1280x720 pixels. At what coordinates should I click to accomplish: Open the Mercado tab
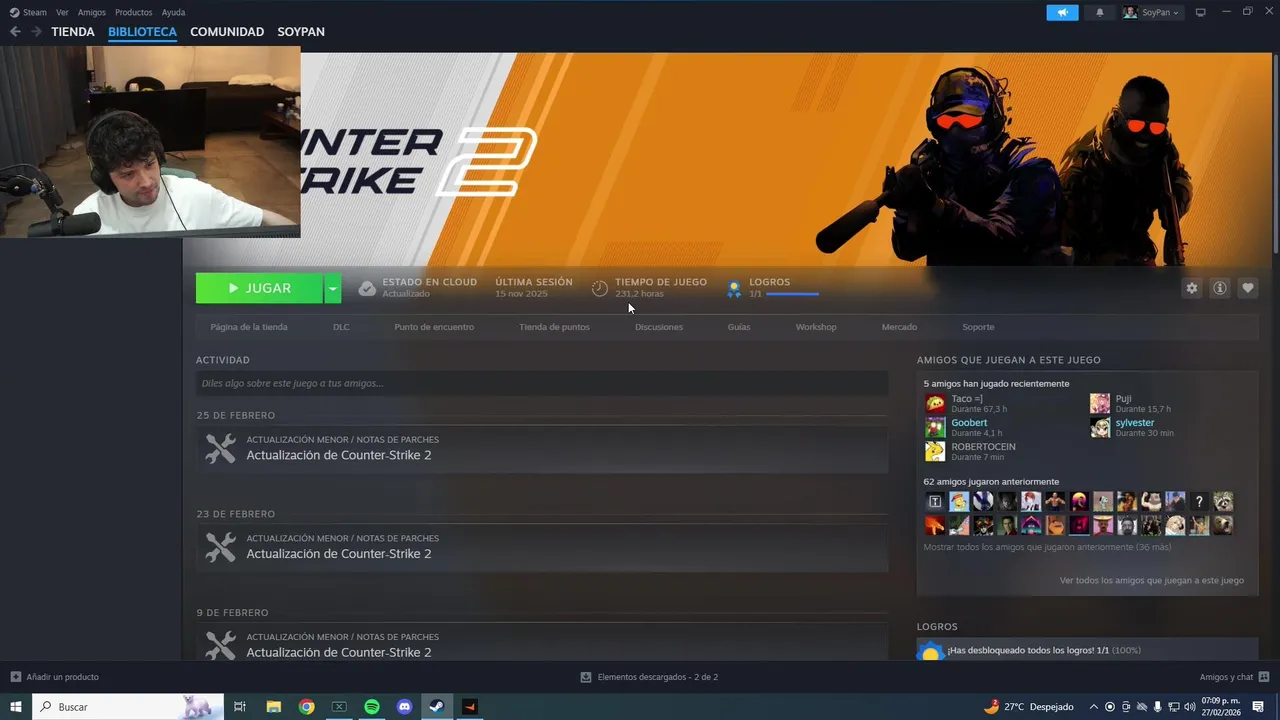pyautogui.click(x=899, y=327)
